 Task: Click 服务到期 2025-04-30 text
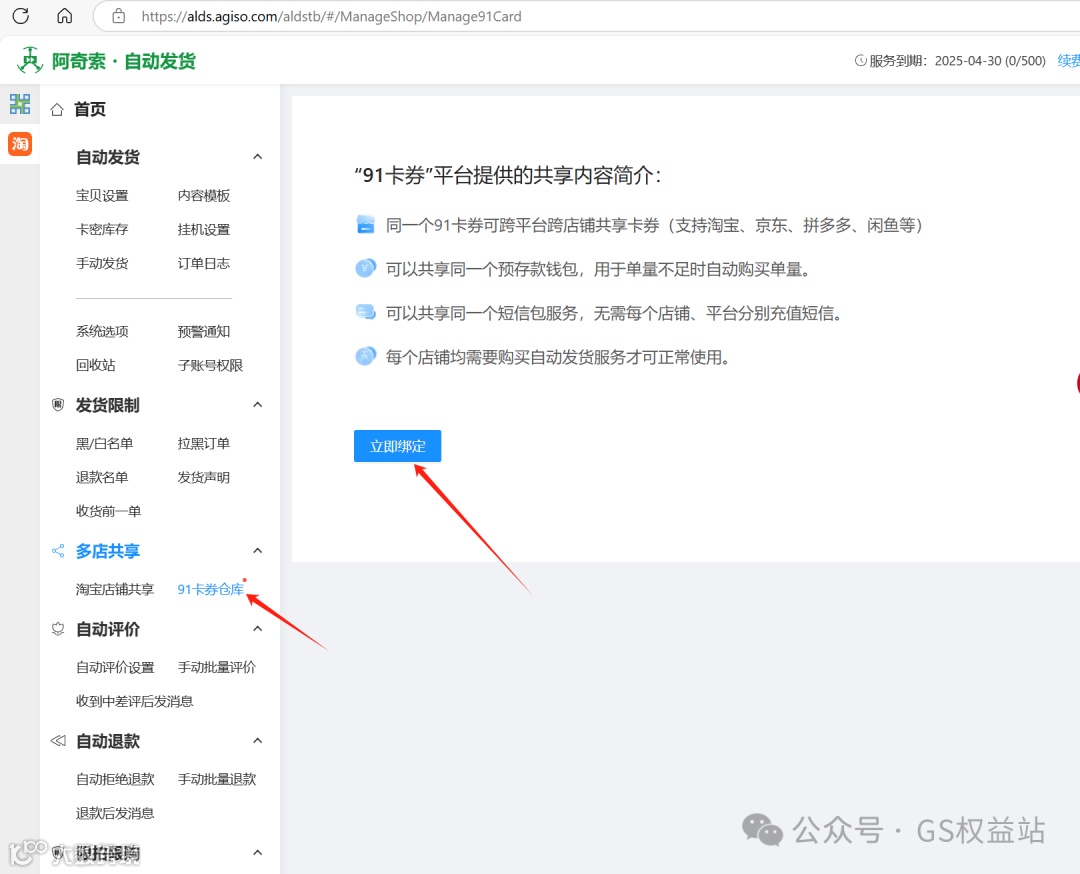coord(957,61)
